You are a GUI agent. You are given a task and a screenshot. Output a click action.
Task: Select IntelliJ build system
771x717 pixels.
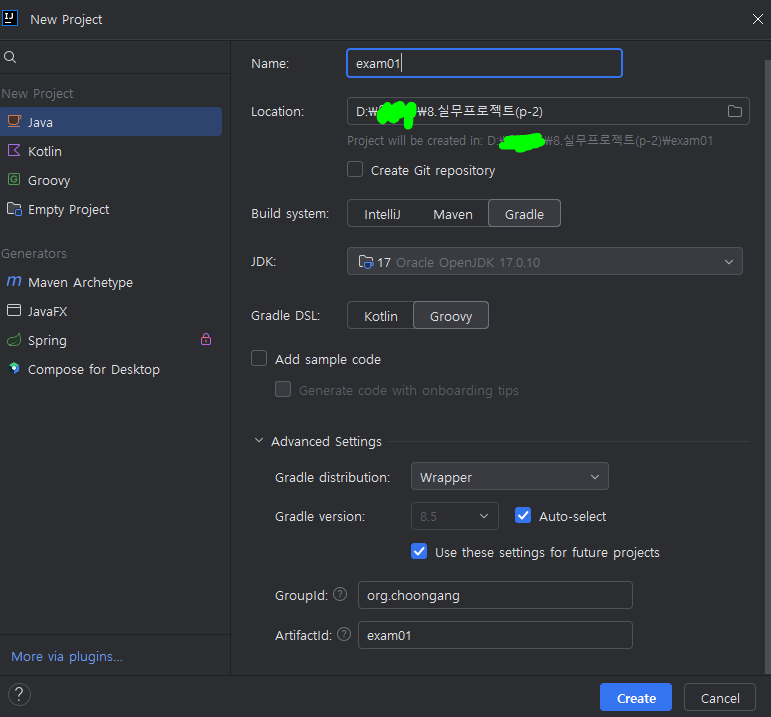(x=382, y=214)
